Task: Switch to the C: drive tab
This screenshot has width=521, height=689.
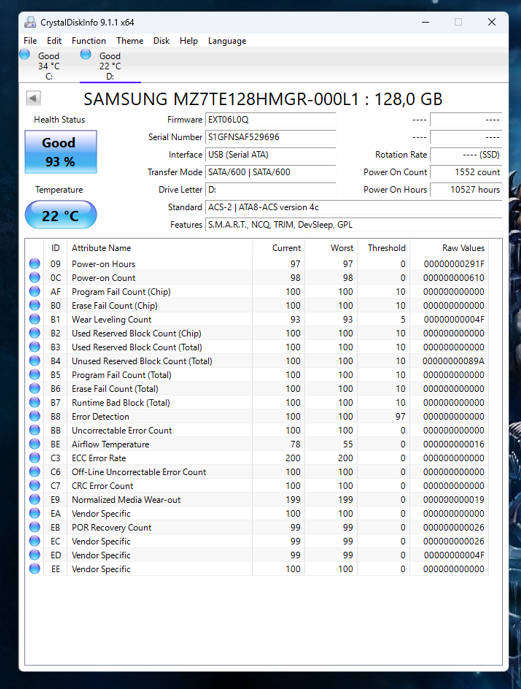Action: 48,66
